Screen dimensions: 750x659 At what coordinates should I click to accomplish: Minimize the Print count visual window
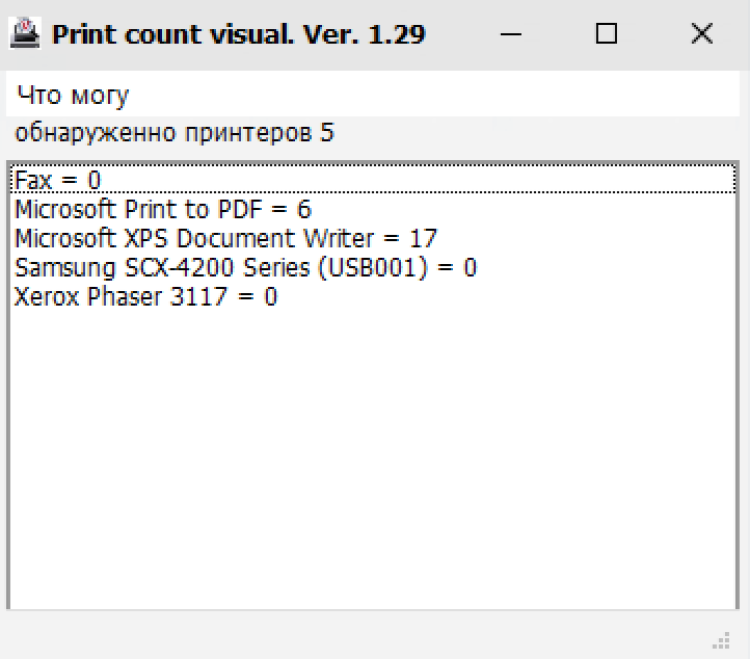point(510,34)
